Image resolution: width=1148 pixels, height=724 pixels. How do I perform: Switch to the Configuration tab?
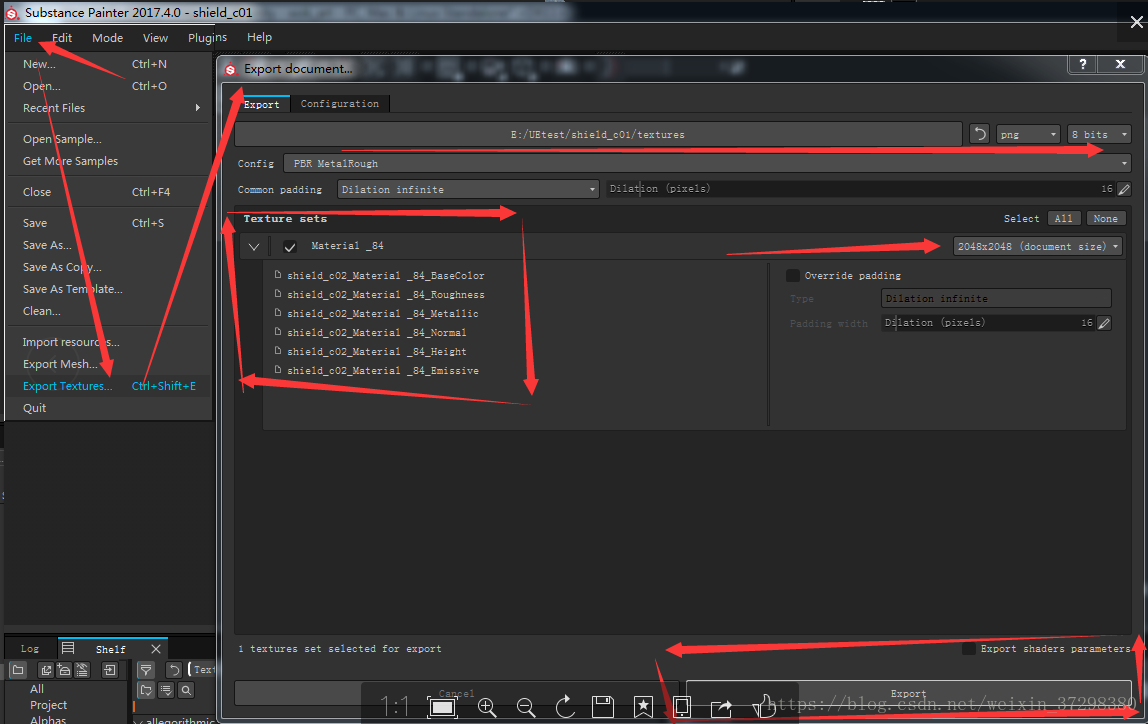(340, 104)
